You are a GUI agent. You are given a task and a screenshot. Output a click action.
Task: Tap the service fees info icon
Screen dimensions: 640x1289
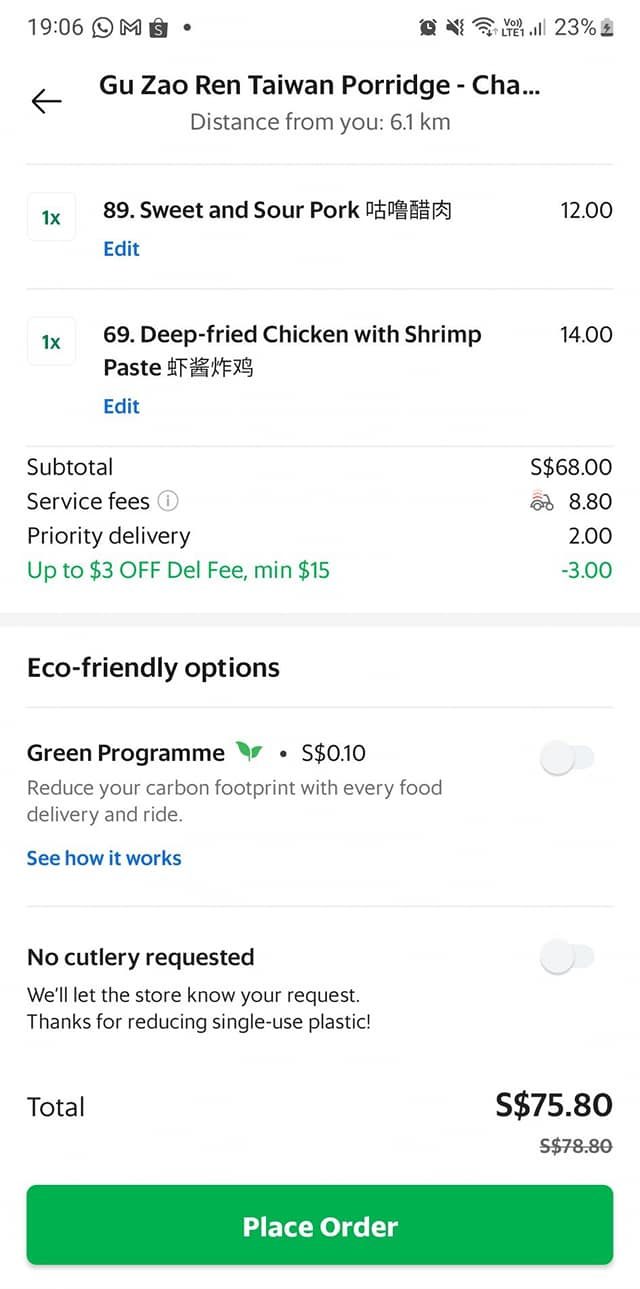[x=168, y=501]
